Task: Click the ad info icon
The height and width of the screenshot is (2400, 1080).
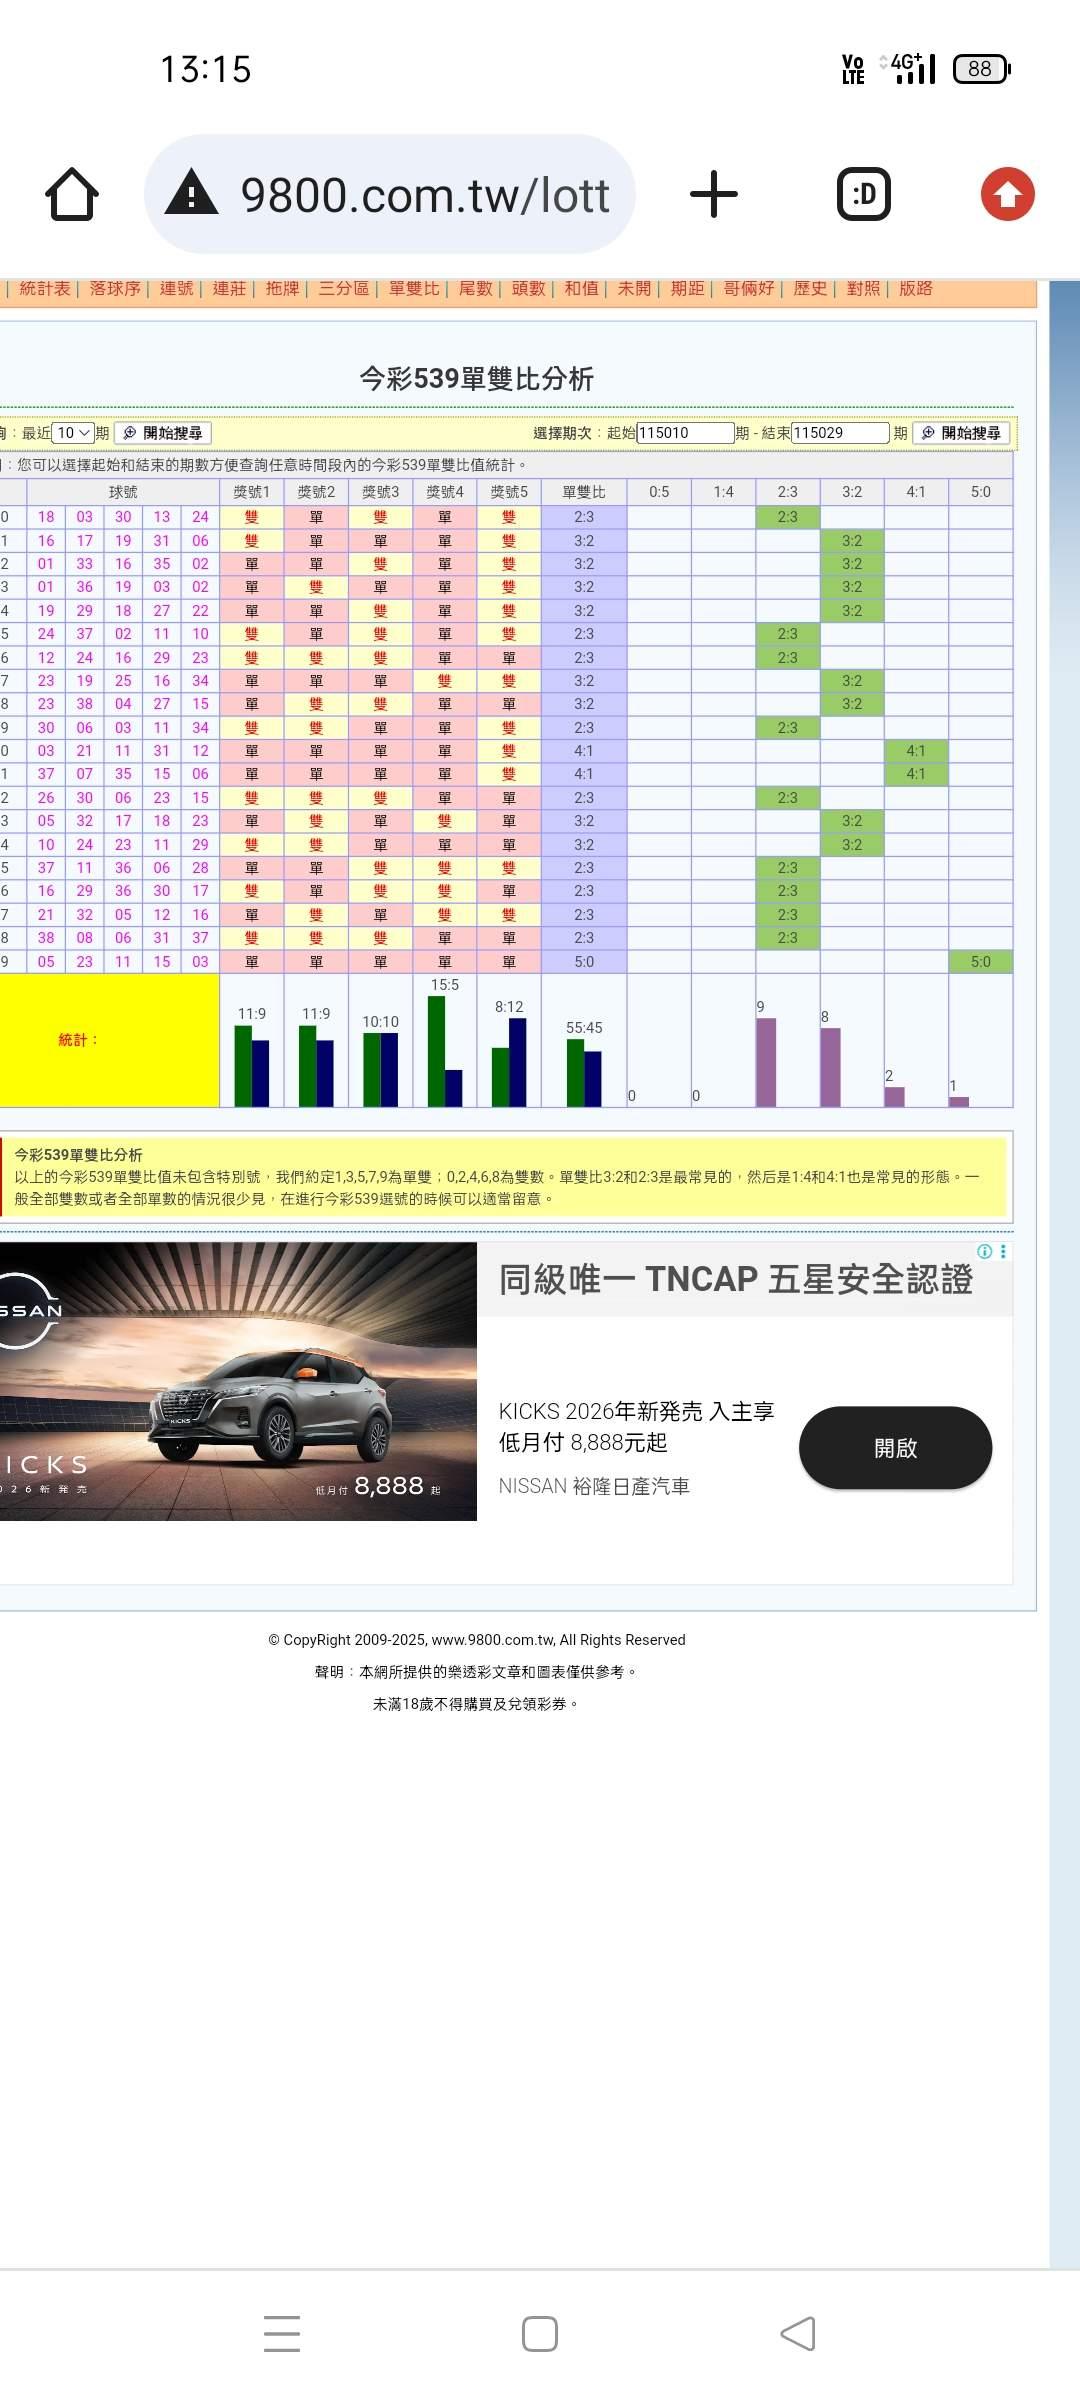Action: [x=984, y=1252]
